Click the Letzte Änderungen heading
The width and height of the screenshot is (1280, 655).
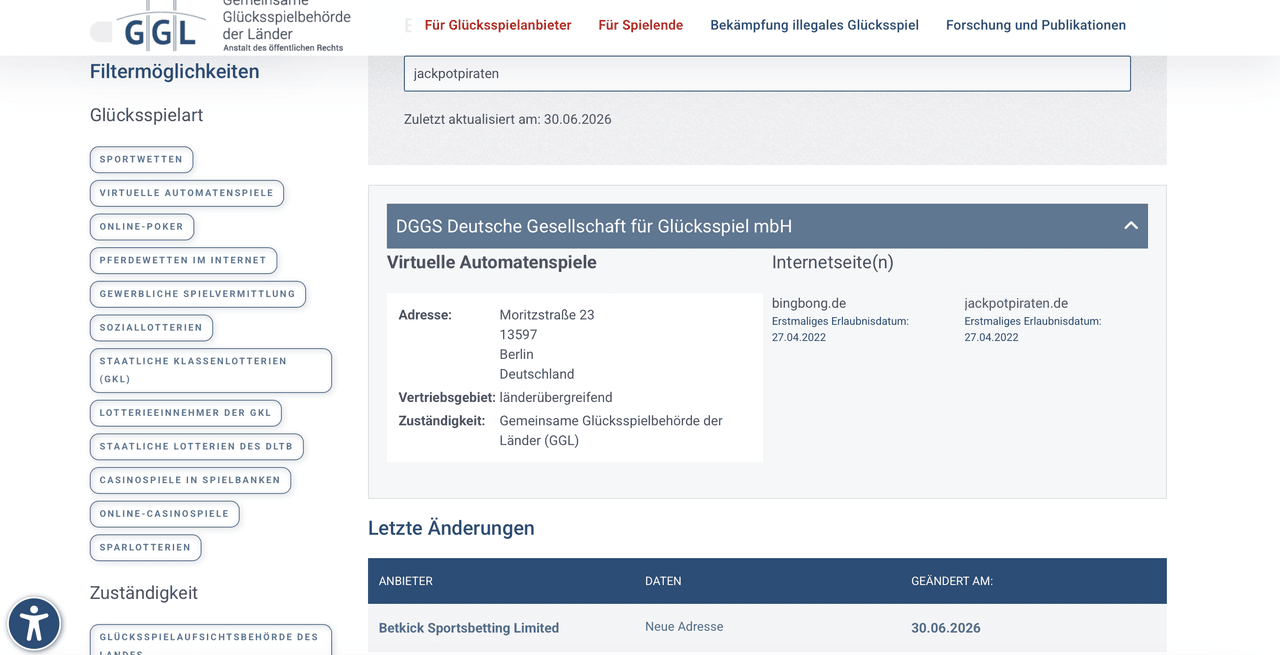[451, 528]
